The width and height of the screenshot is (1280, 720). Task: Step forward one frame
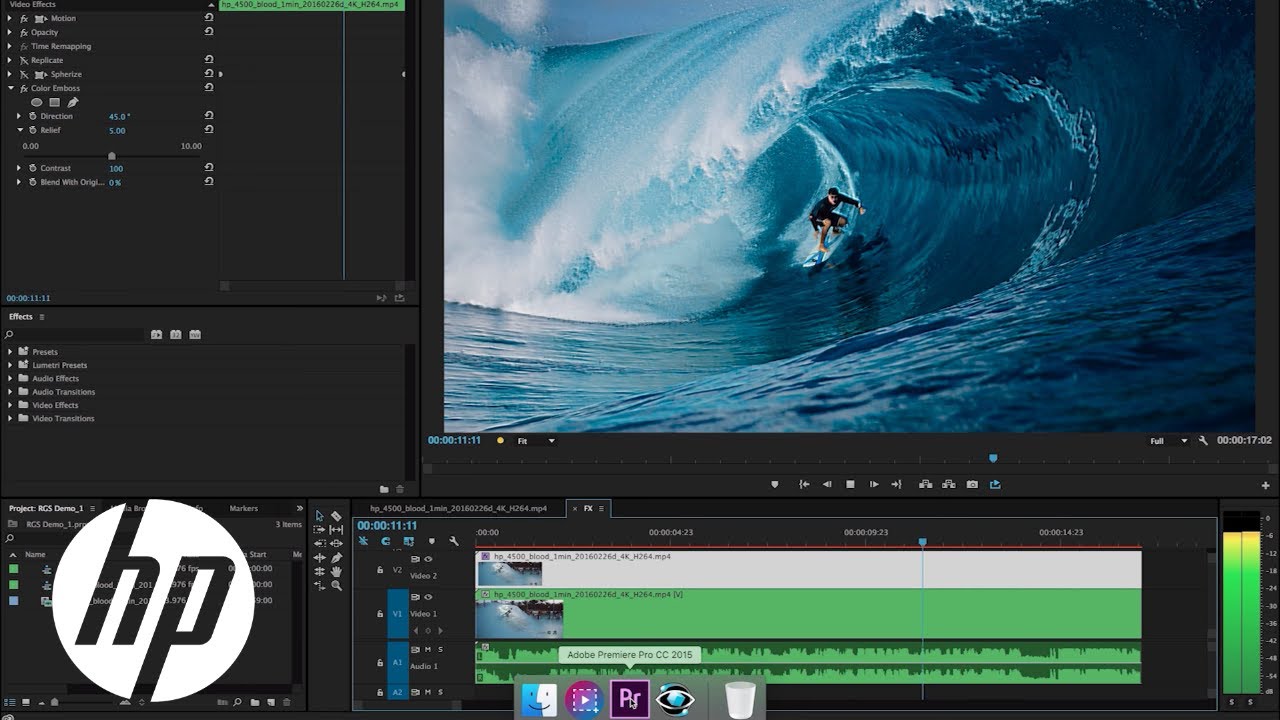(874, 484)
